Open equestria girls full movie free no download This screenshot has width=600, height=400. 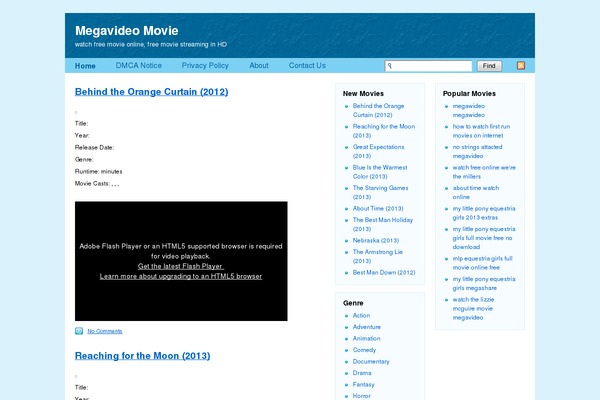click(484, 238)
